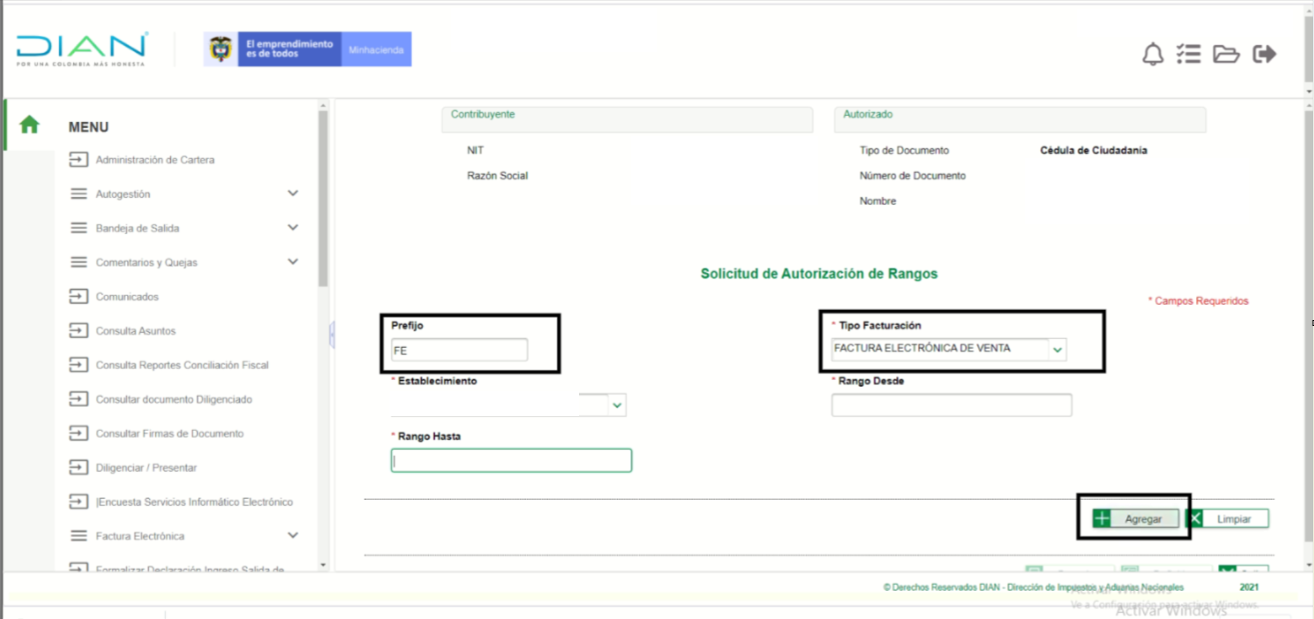Expand the Bandeja de Salida section
This screenshot has height=619, width=1314.
click(x=293, y=228)
